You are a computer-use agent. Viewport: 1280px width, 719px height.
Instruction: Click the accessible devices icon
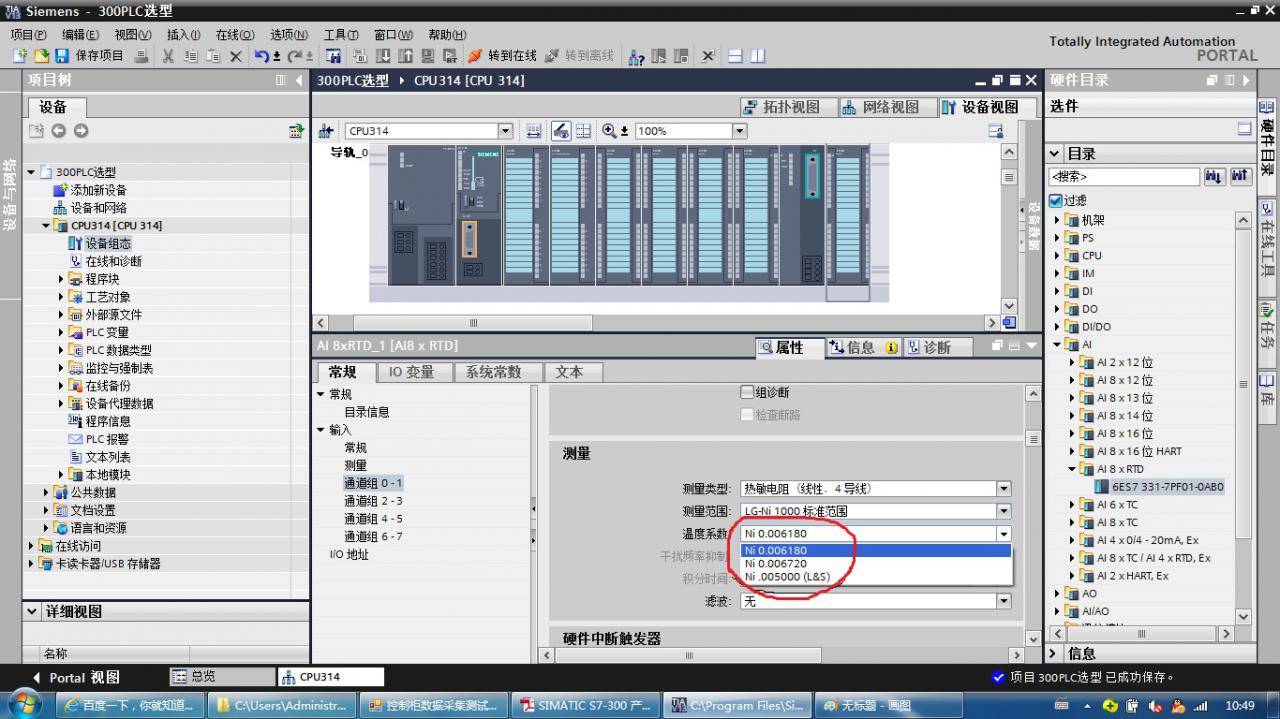click(x=637, y=56)
